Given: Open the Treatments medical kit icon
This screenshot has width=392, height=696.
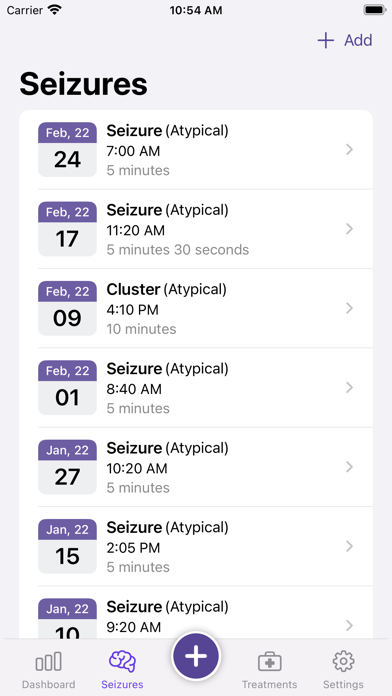Looking at the screenshot, I should tap(269, 661).
